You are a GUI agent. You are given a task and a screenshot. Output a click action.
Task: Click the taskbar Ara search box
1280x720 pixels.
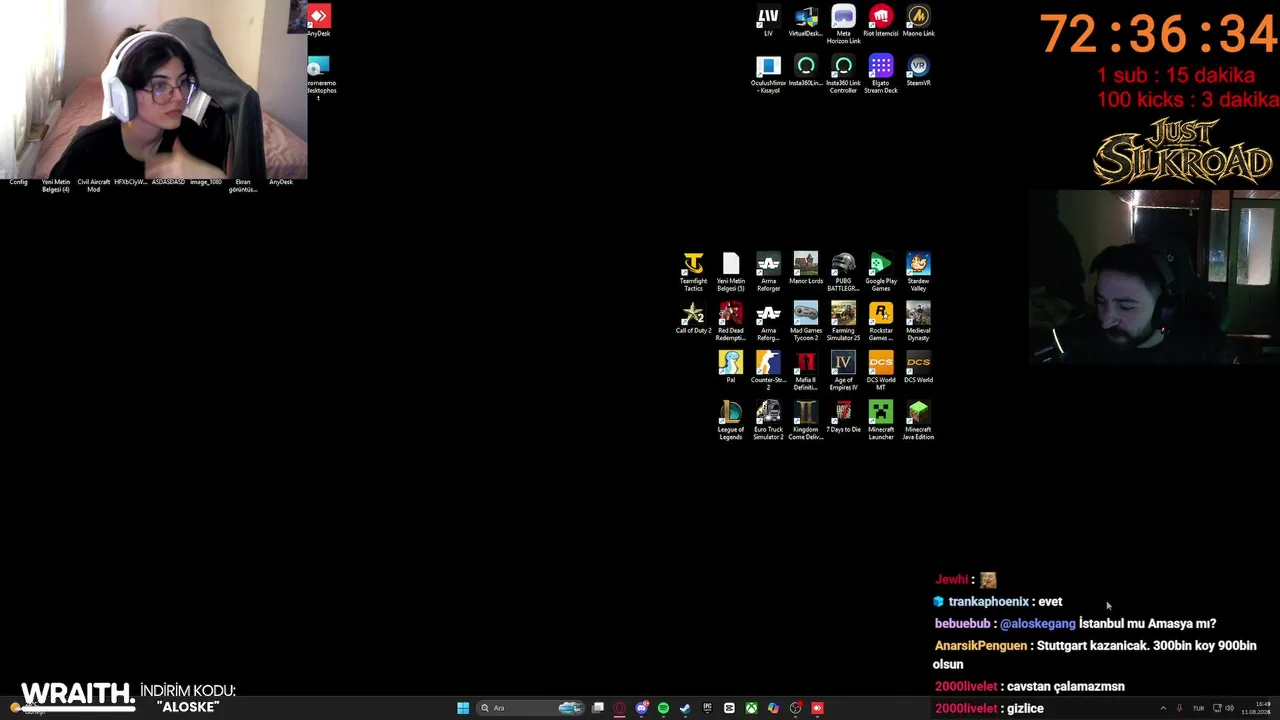tap(531, 708)
